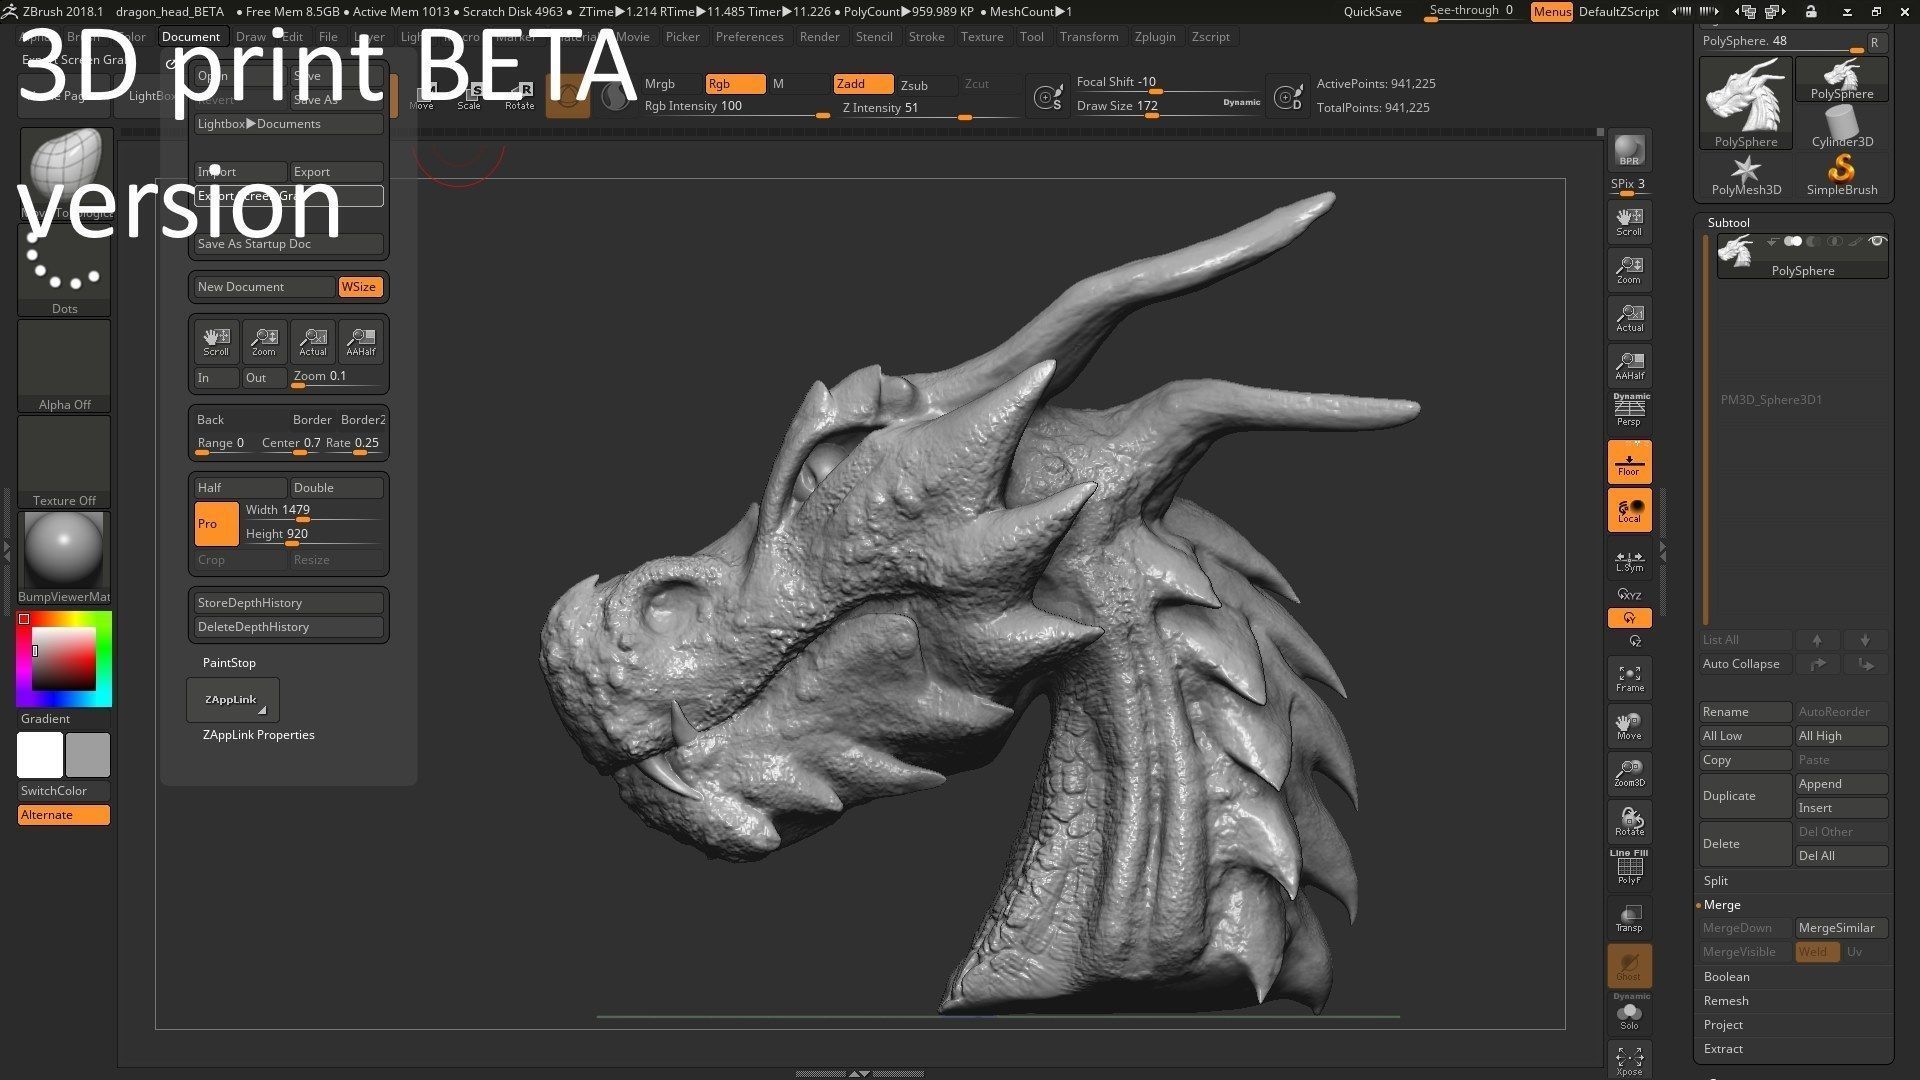Open the Texture menu
Screen dimensions: 1920x1080
click(982, 37)
